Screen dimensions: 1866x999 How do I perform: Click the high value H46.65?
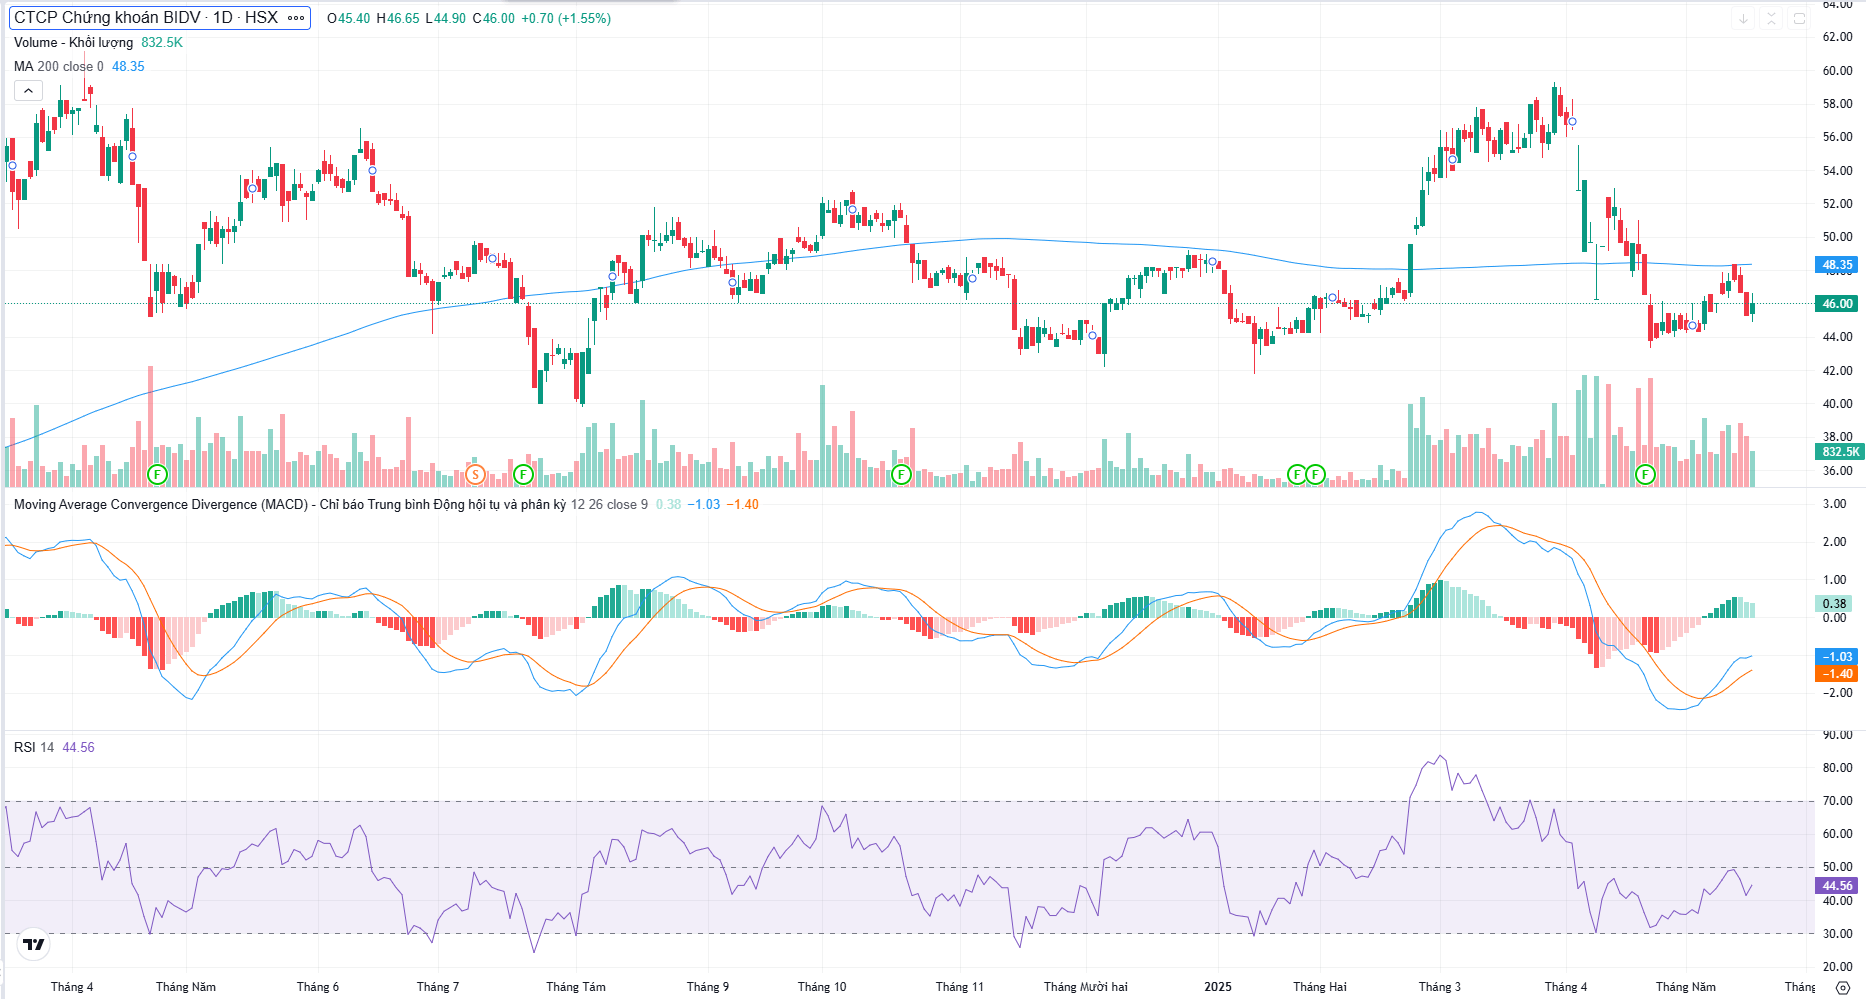click(x=398, y=18)
